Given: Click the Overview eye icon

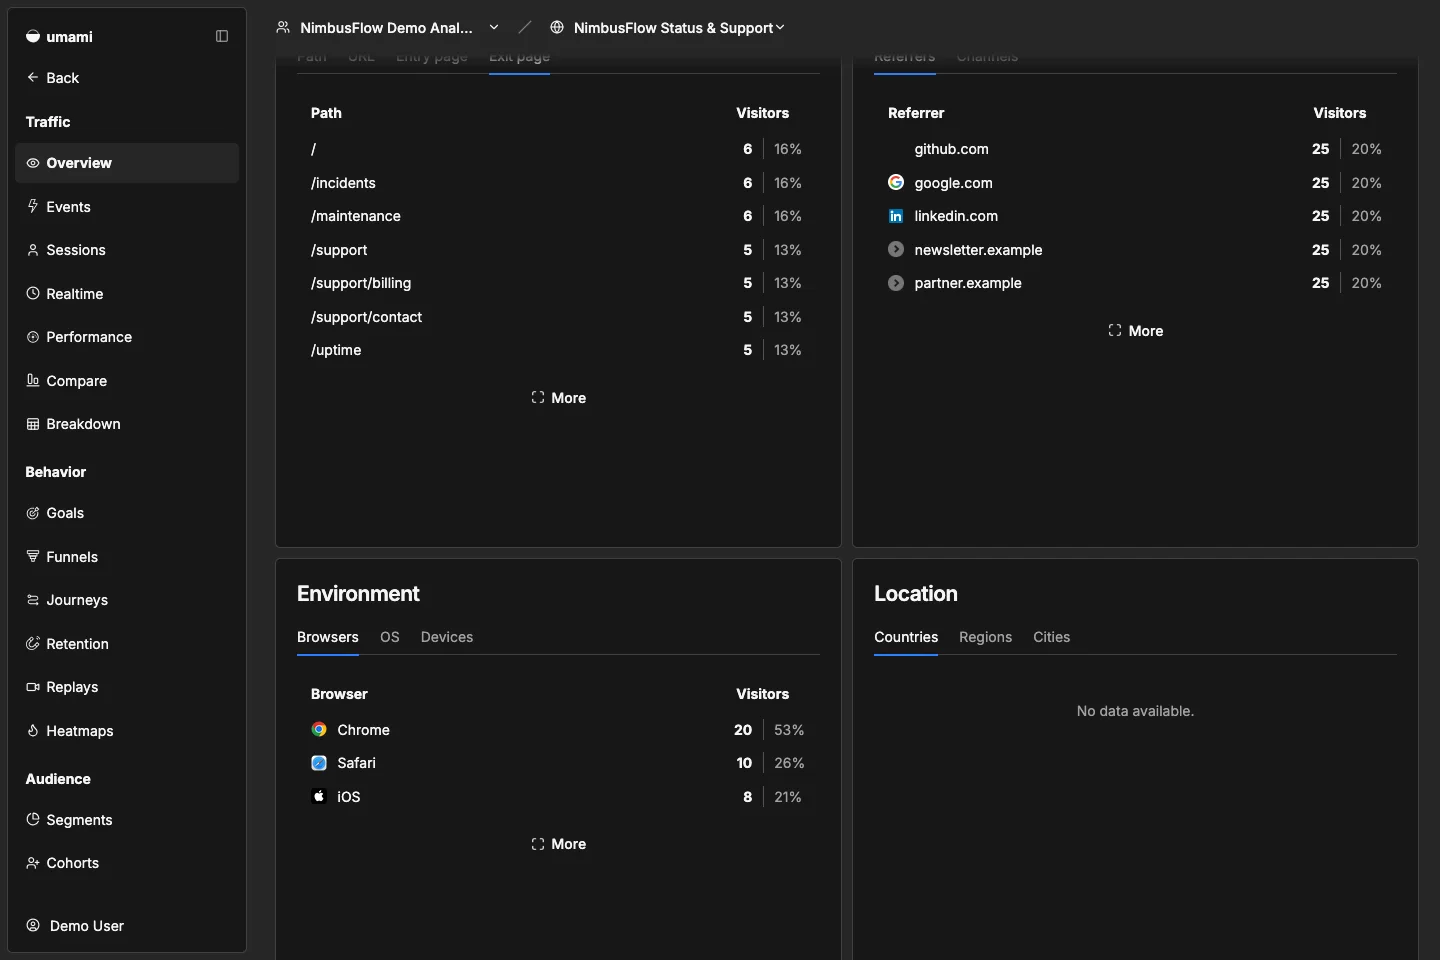Looking at the screenshot, I should click(x=33, y=163).
